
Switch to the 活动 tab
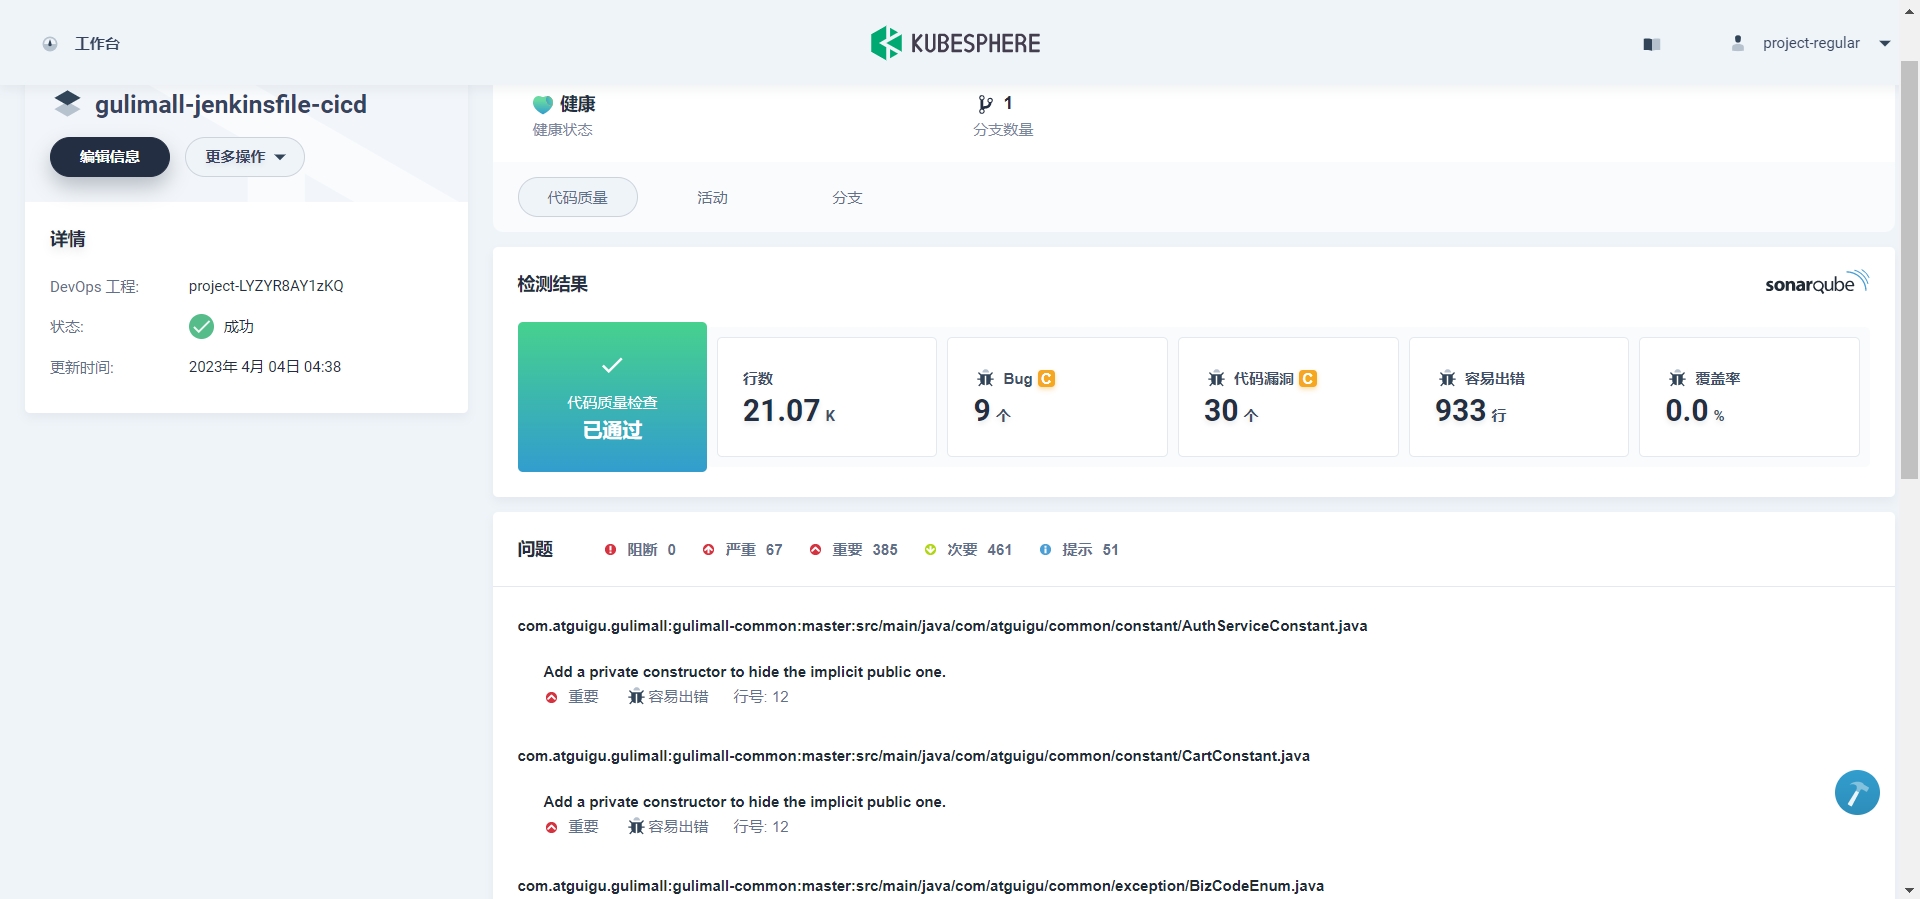coord(712,198)
